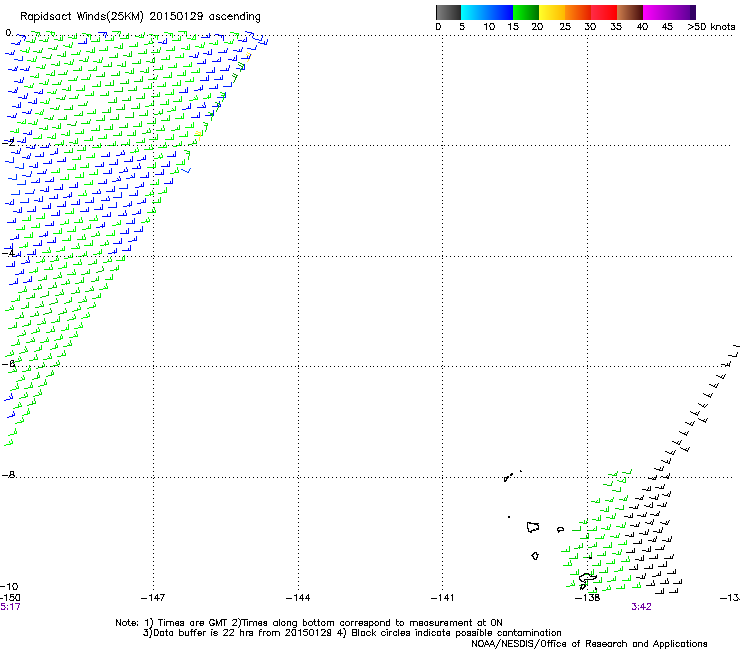Click the '>50 knots' legend label
The width and height of the screenshot is (740, 650).
[x=711, y=27]
